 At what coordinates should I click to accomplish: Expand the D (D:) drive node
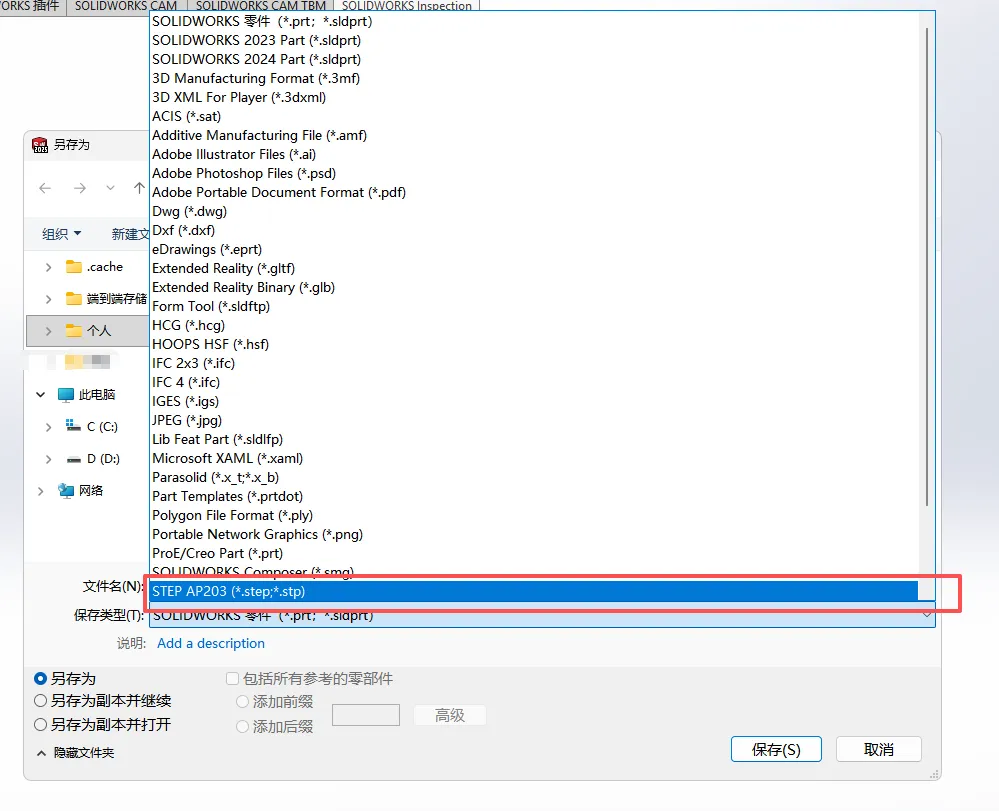point(48,459)
